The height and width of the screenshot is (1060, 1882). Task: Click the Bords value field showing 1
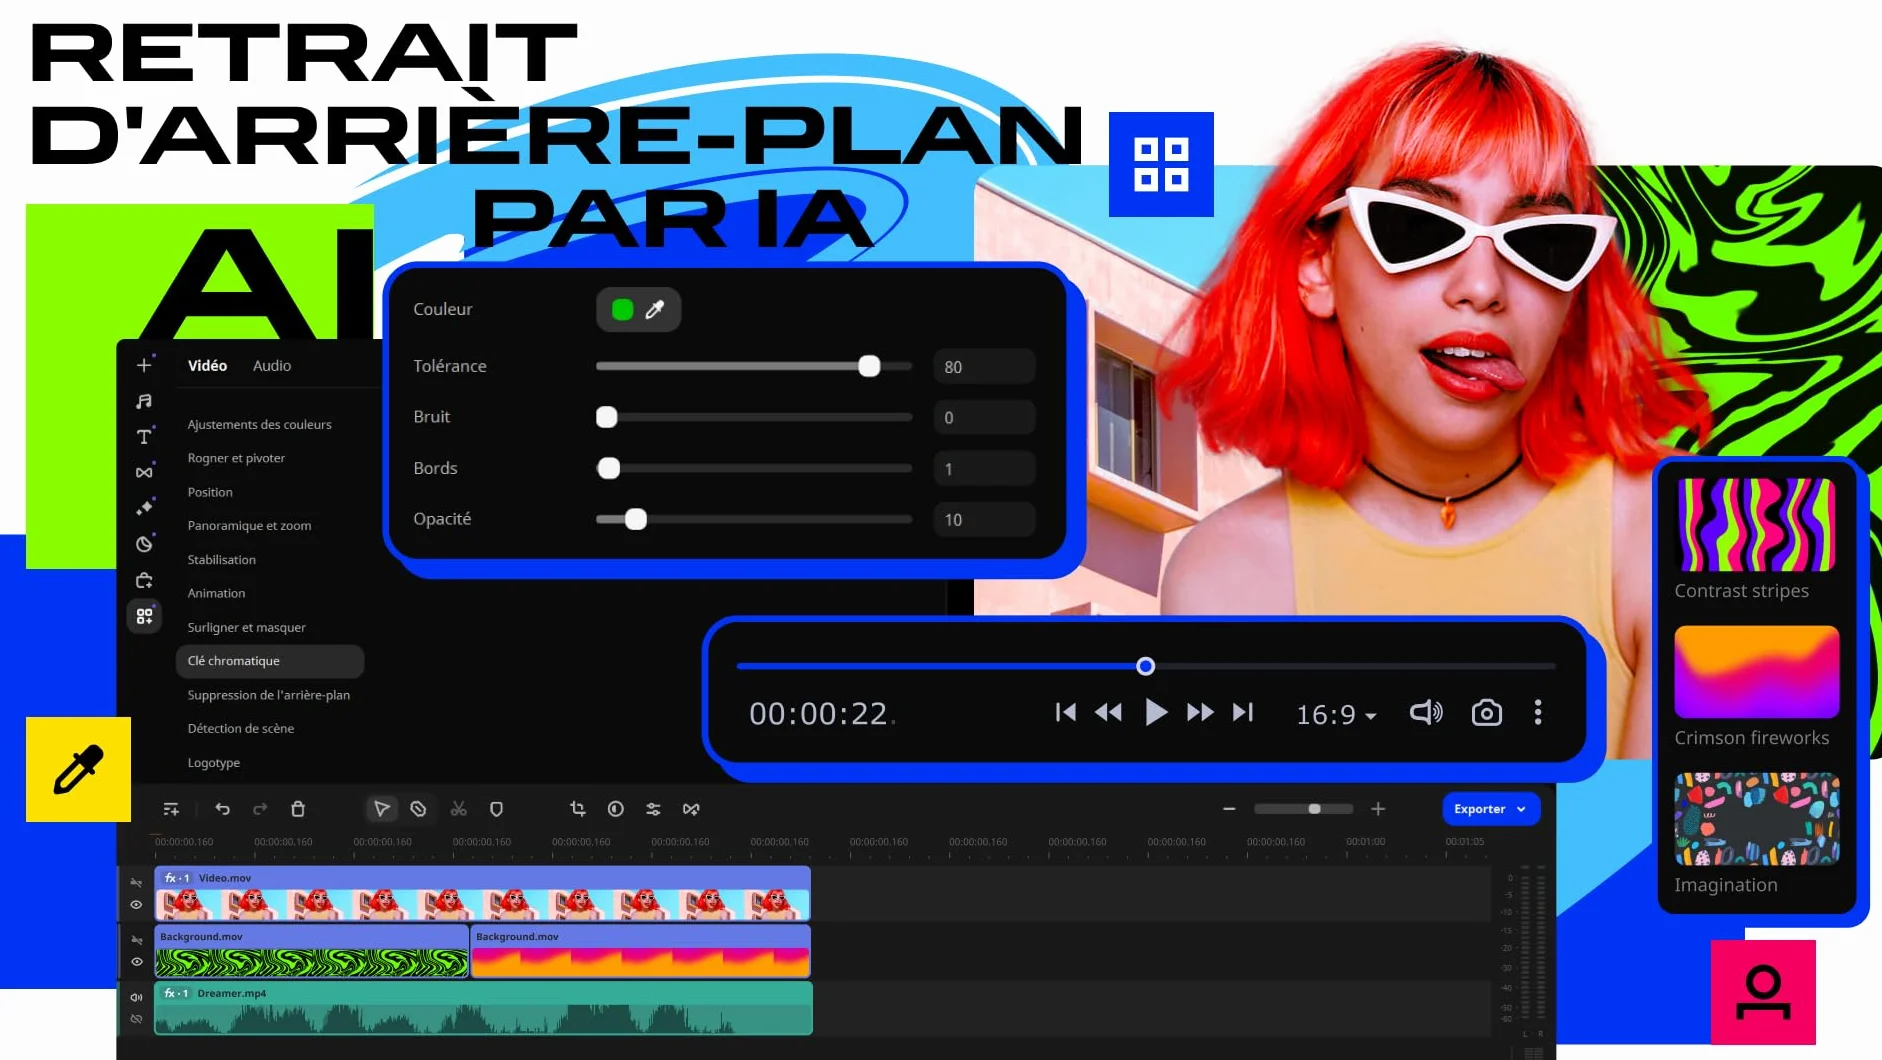tap(984, 469)
